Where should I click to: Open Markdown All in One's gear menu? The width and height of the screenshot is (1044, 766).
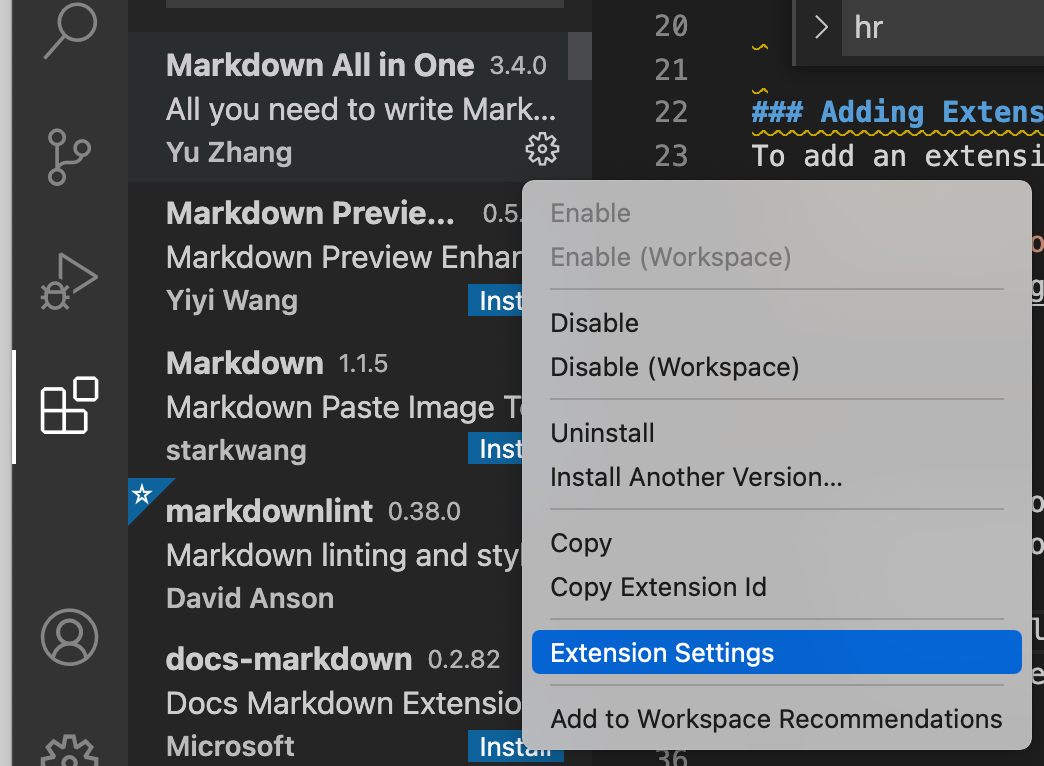[x=541, y=149]
